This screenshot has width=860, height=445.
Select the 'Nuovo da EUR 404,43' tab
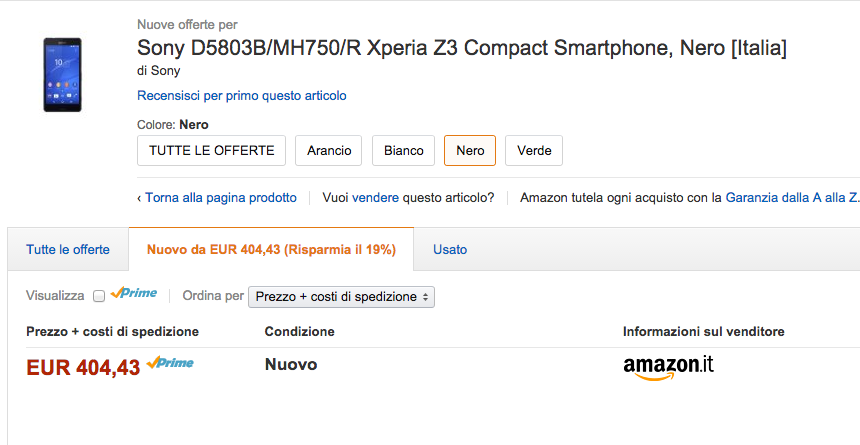(271, 249)
